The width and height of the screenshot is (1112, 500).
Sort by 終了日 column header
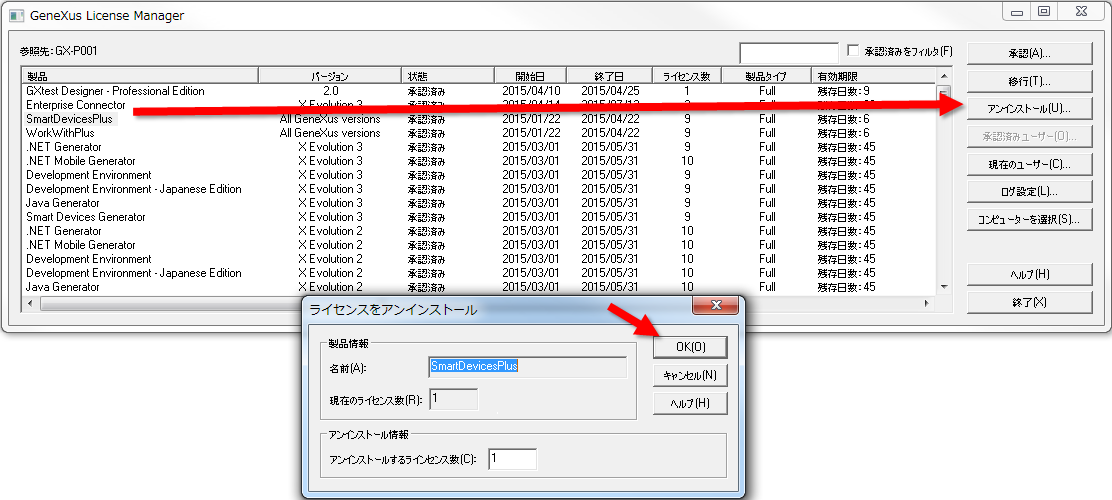pos(609,76)
